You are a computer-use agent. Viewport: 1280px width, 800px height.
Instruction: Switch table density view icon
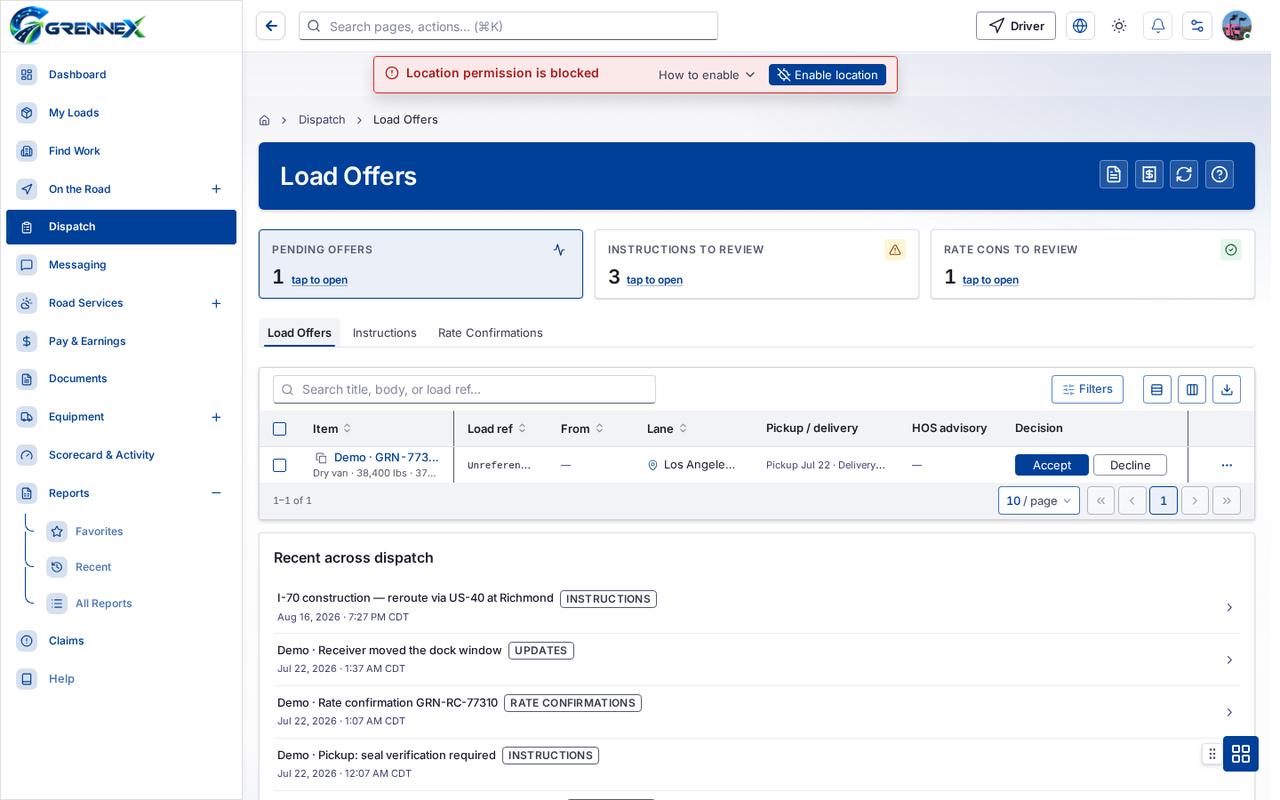click(x=1157, y=389)
